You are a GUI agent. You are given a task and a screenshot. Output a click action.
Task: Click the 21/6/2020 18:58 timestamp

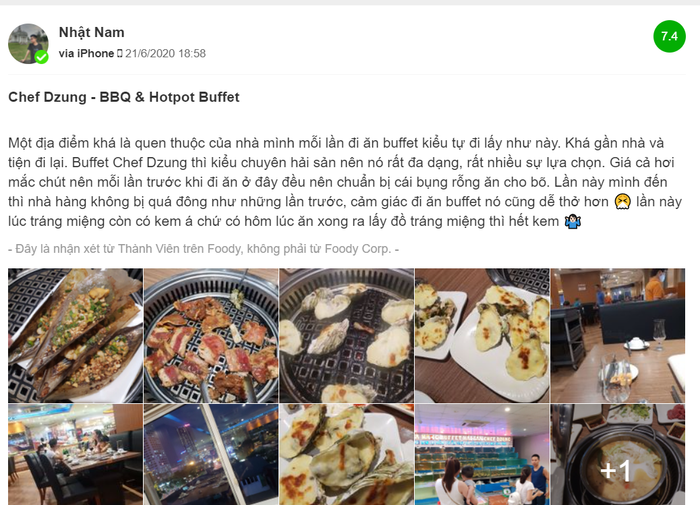[x=165, y=54]
